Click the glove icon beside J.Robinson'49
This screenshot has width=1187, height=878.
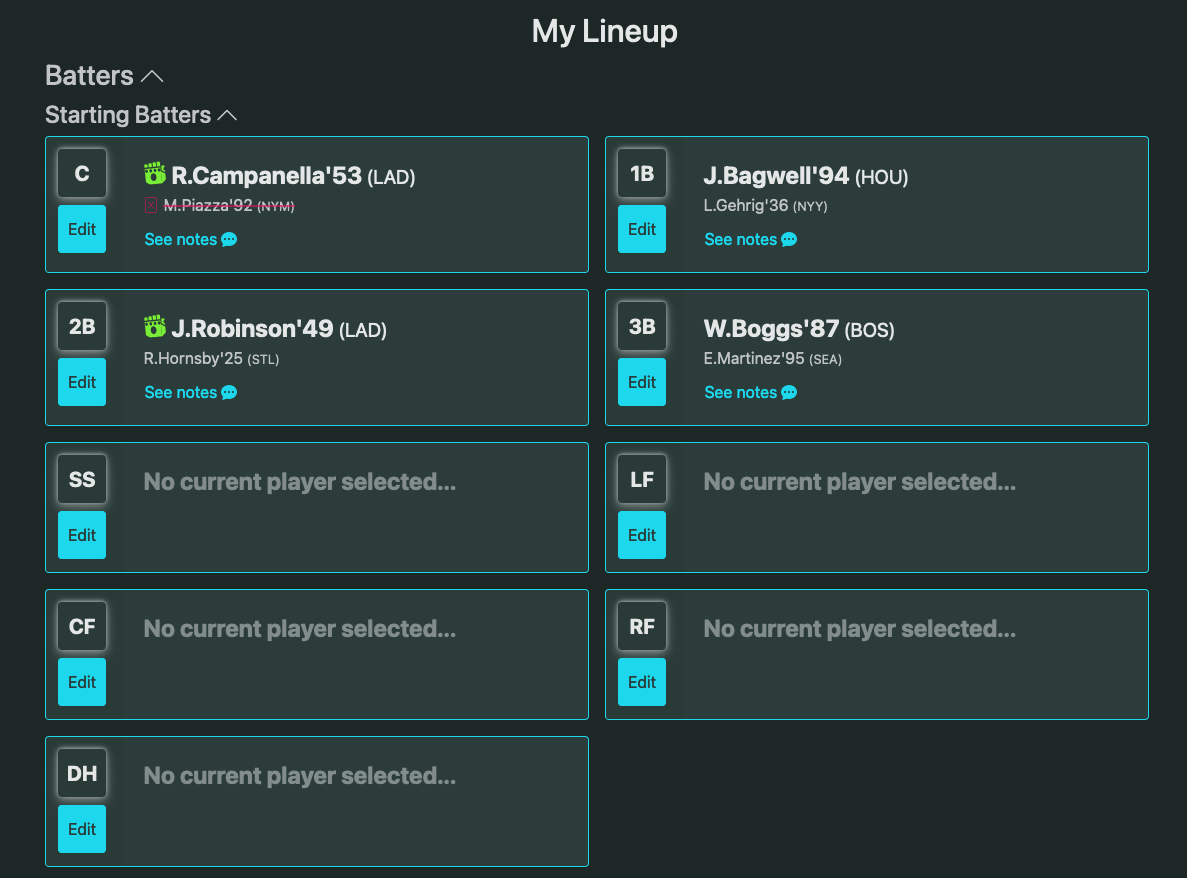click(154, 327)
